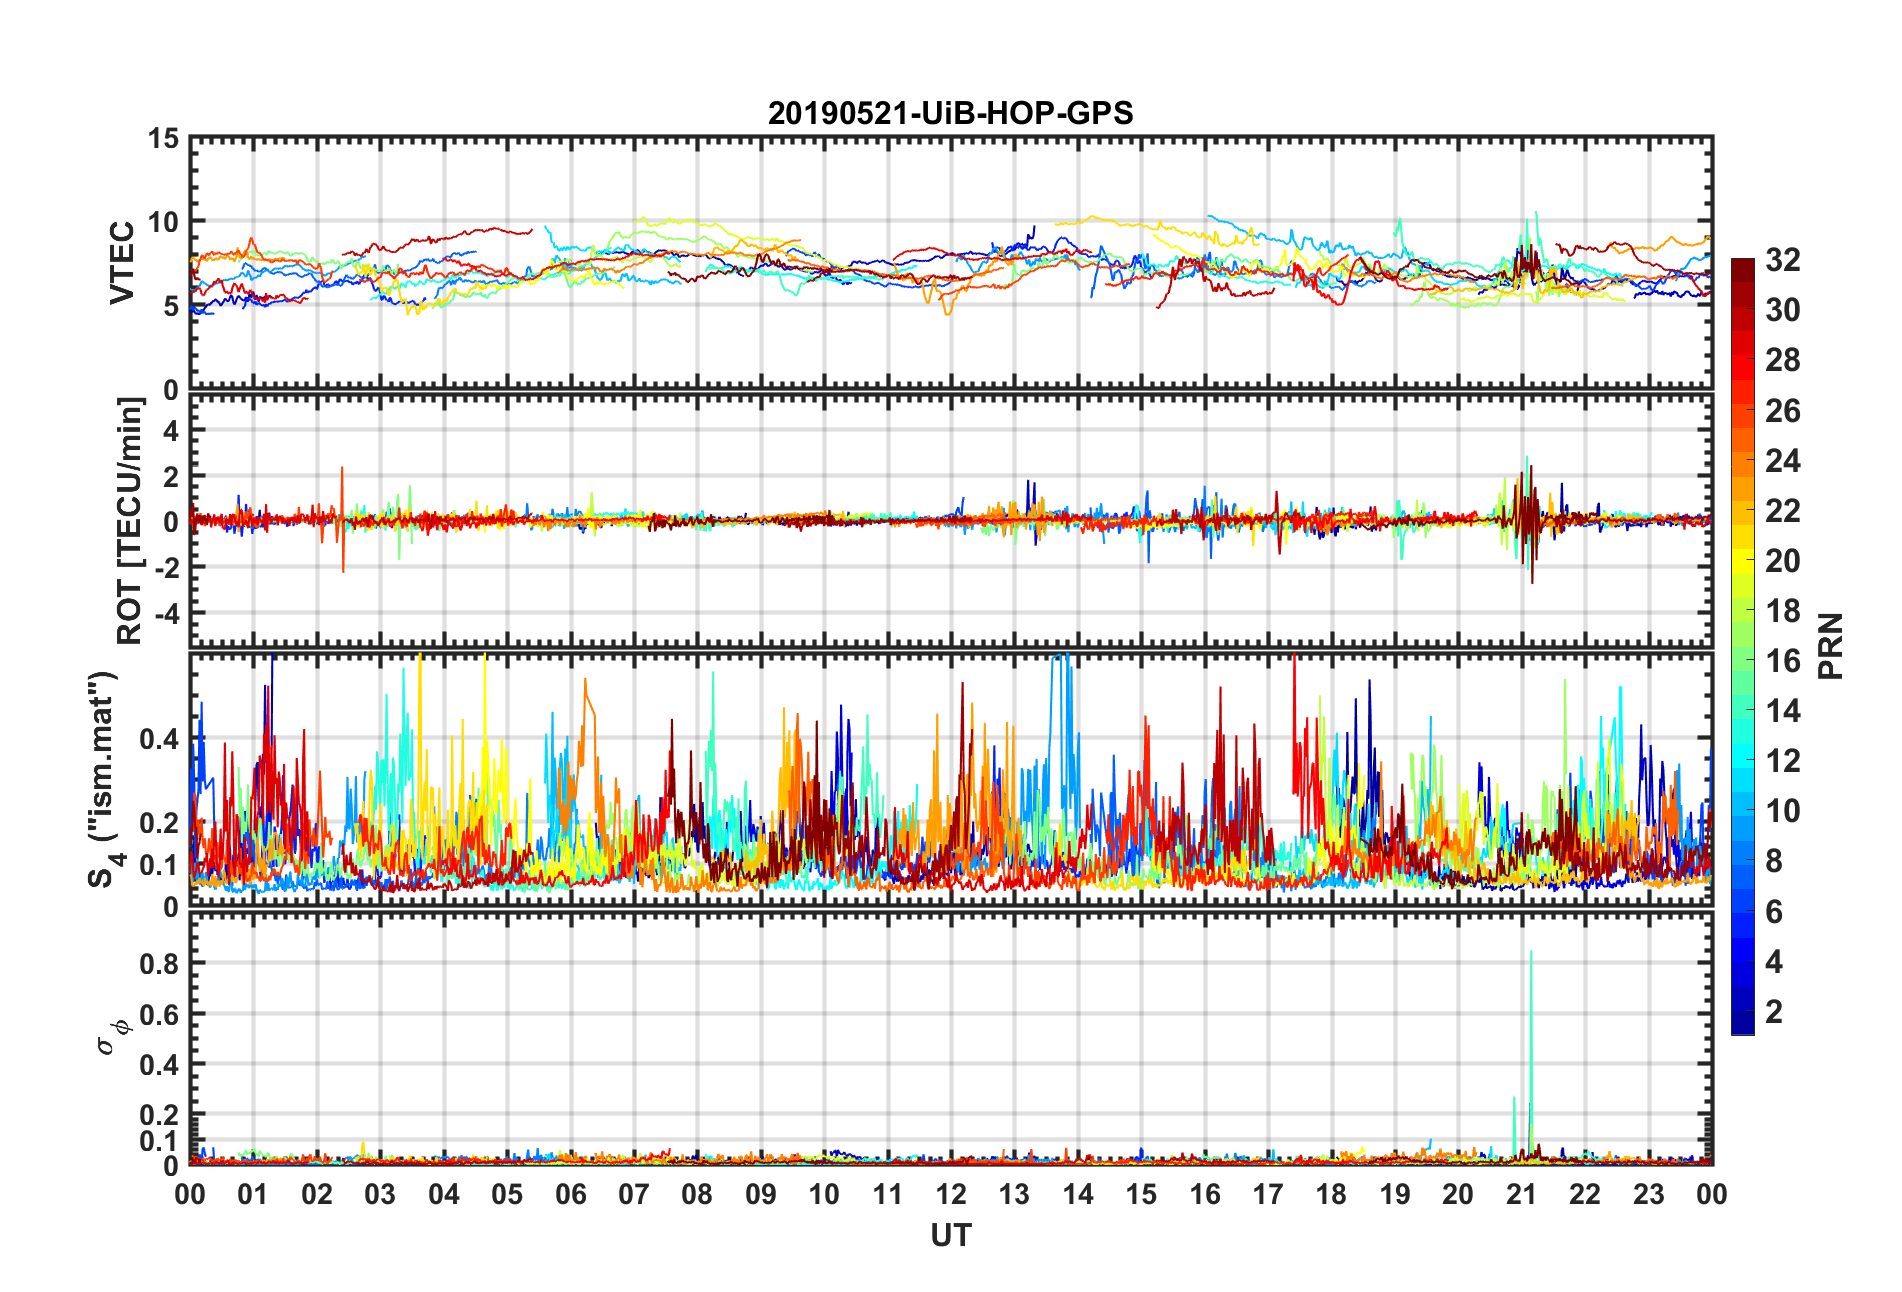Screen dimensions: 1902x1292
Task: Select the sigma-phi axis tick value 0.2
Action: pyautogui.click(x=160, y=1115)
